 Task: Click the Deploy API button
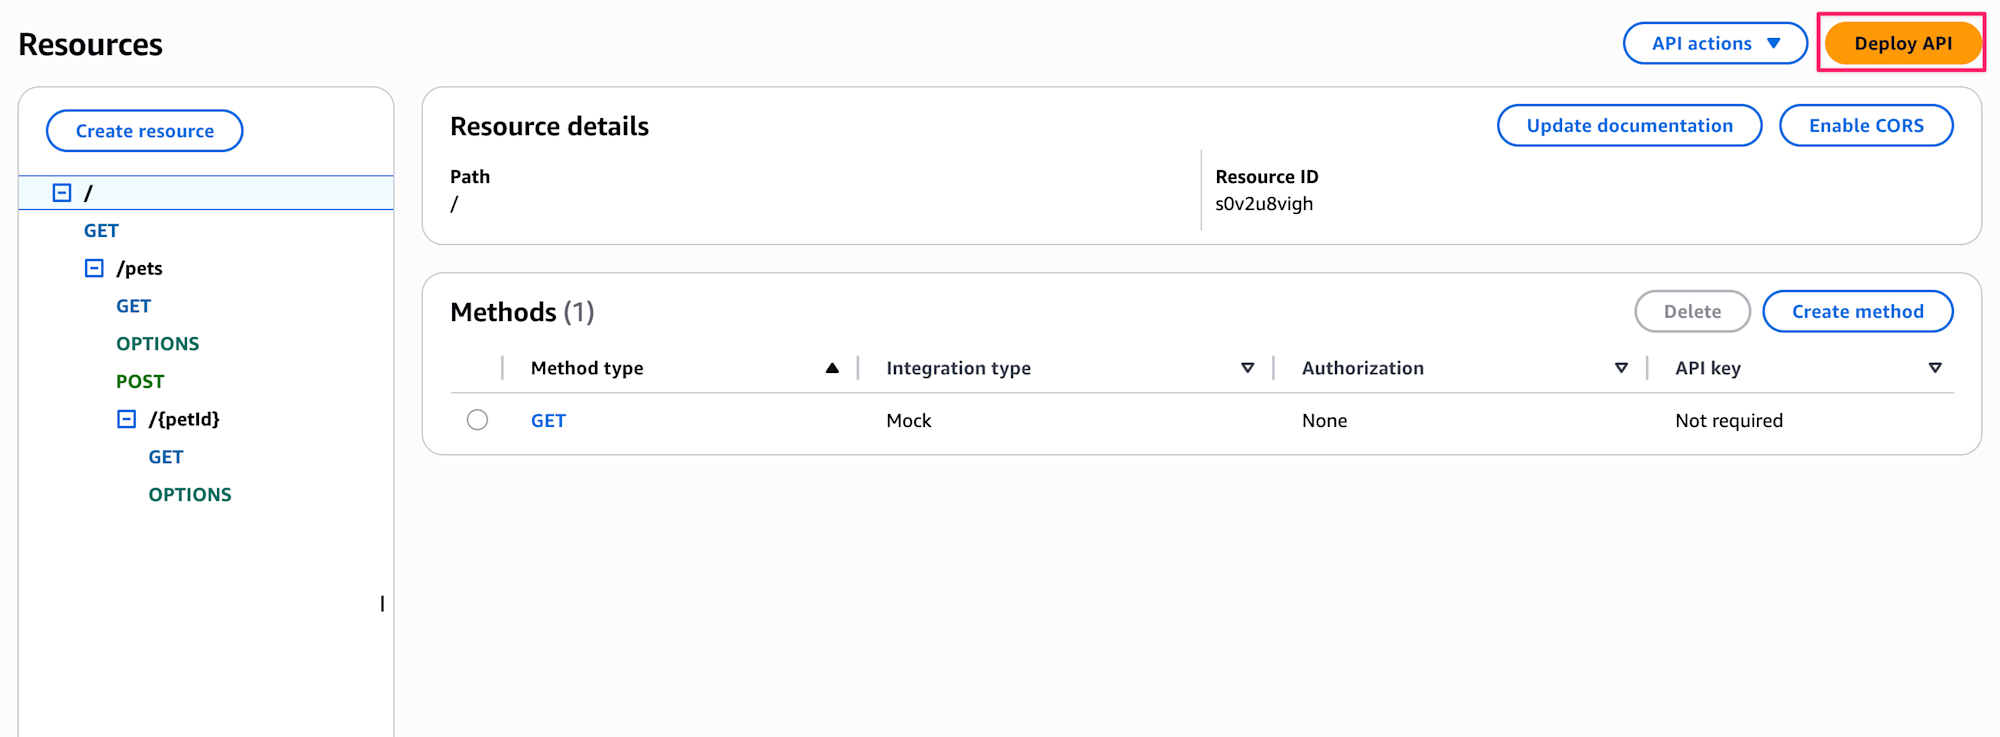1902,43
